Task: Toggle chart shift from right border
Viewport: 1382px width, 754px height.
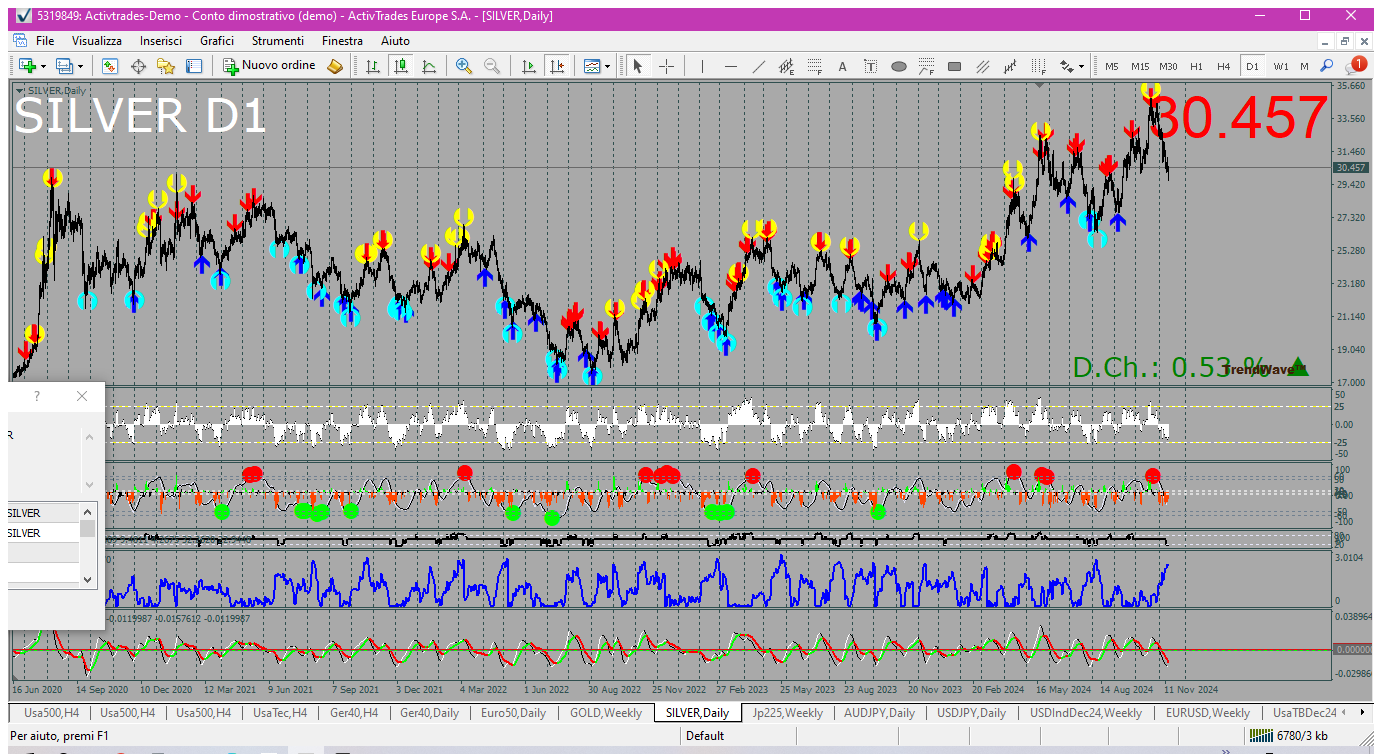Action: pos(556,66)
